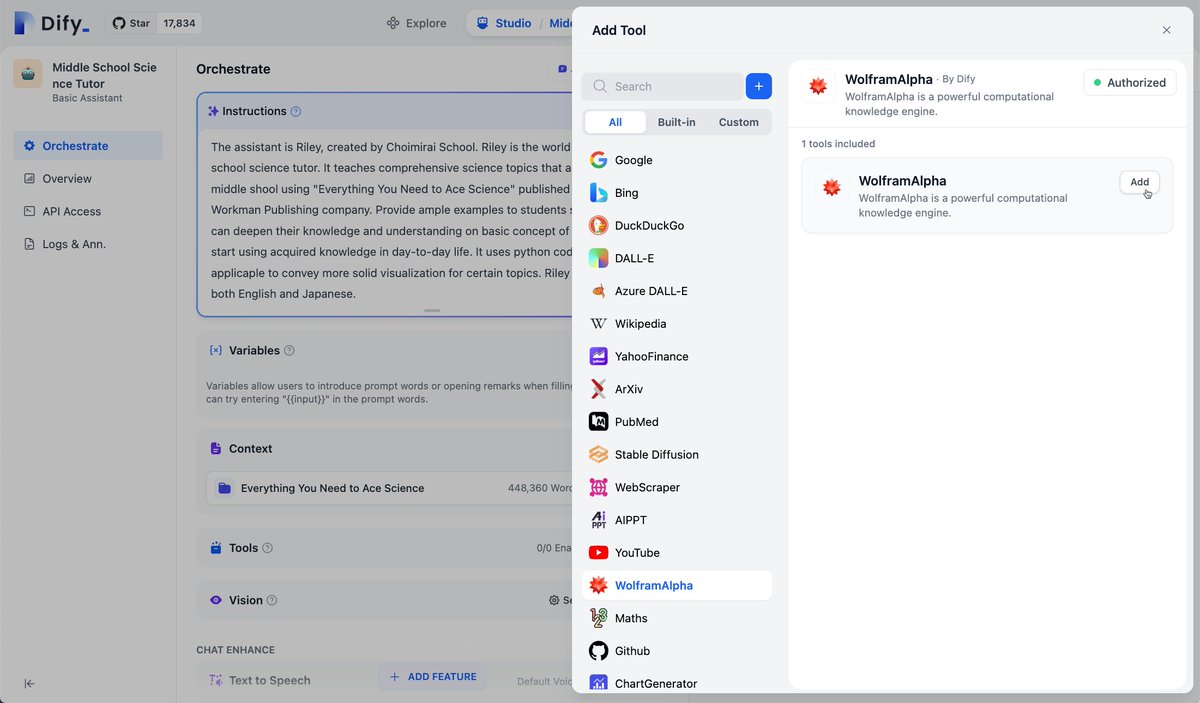Click the AIPPT tool icon
This screenshot has height=703, width=1200.
598,520
